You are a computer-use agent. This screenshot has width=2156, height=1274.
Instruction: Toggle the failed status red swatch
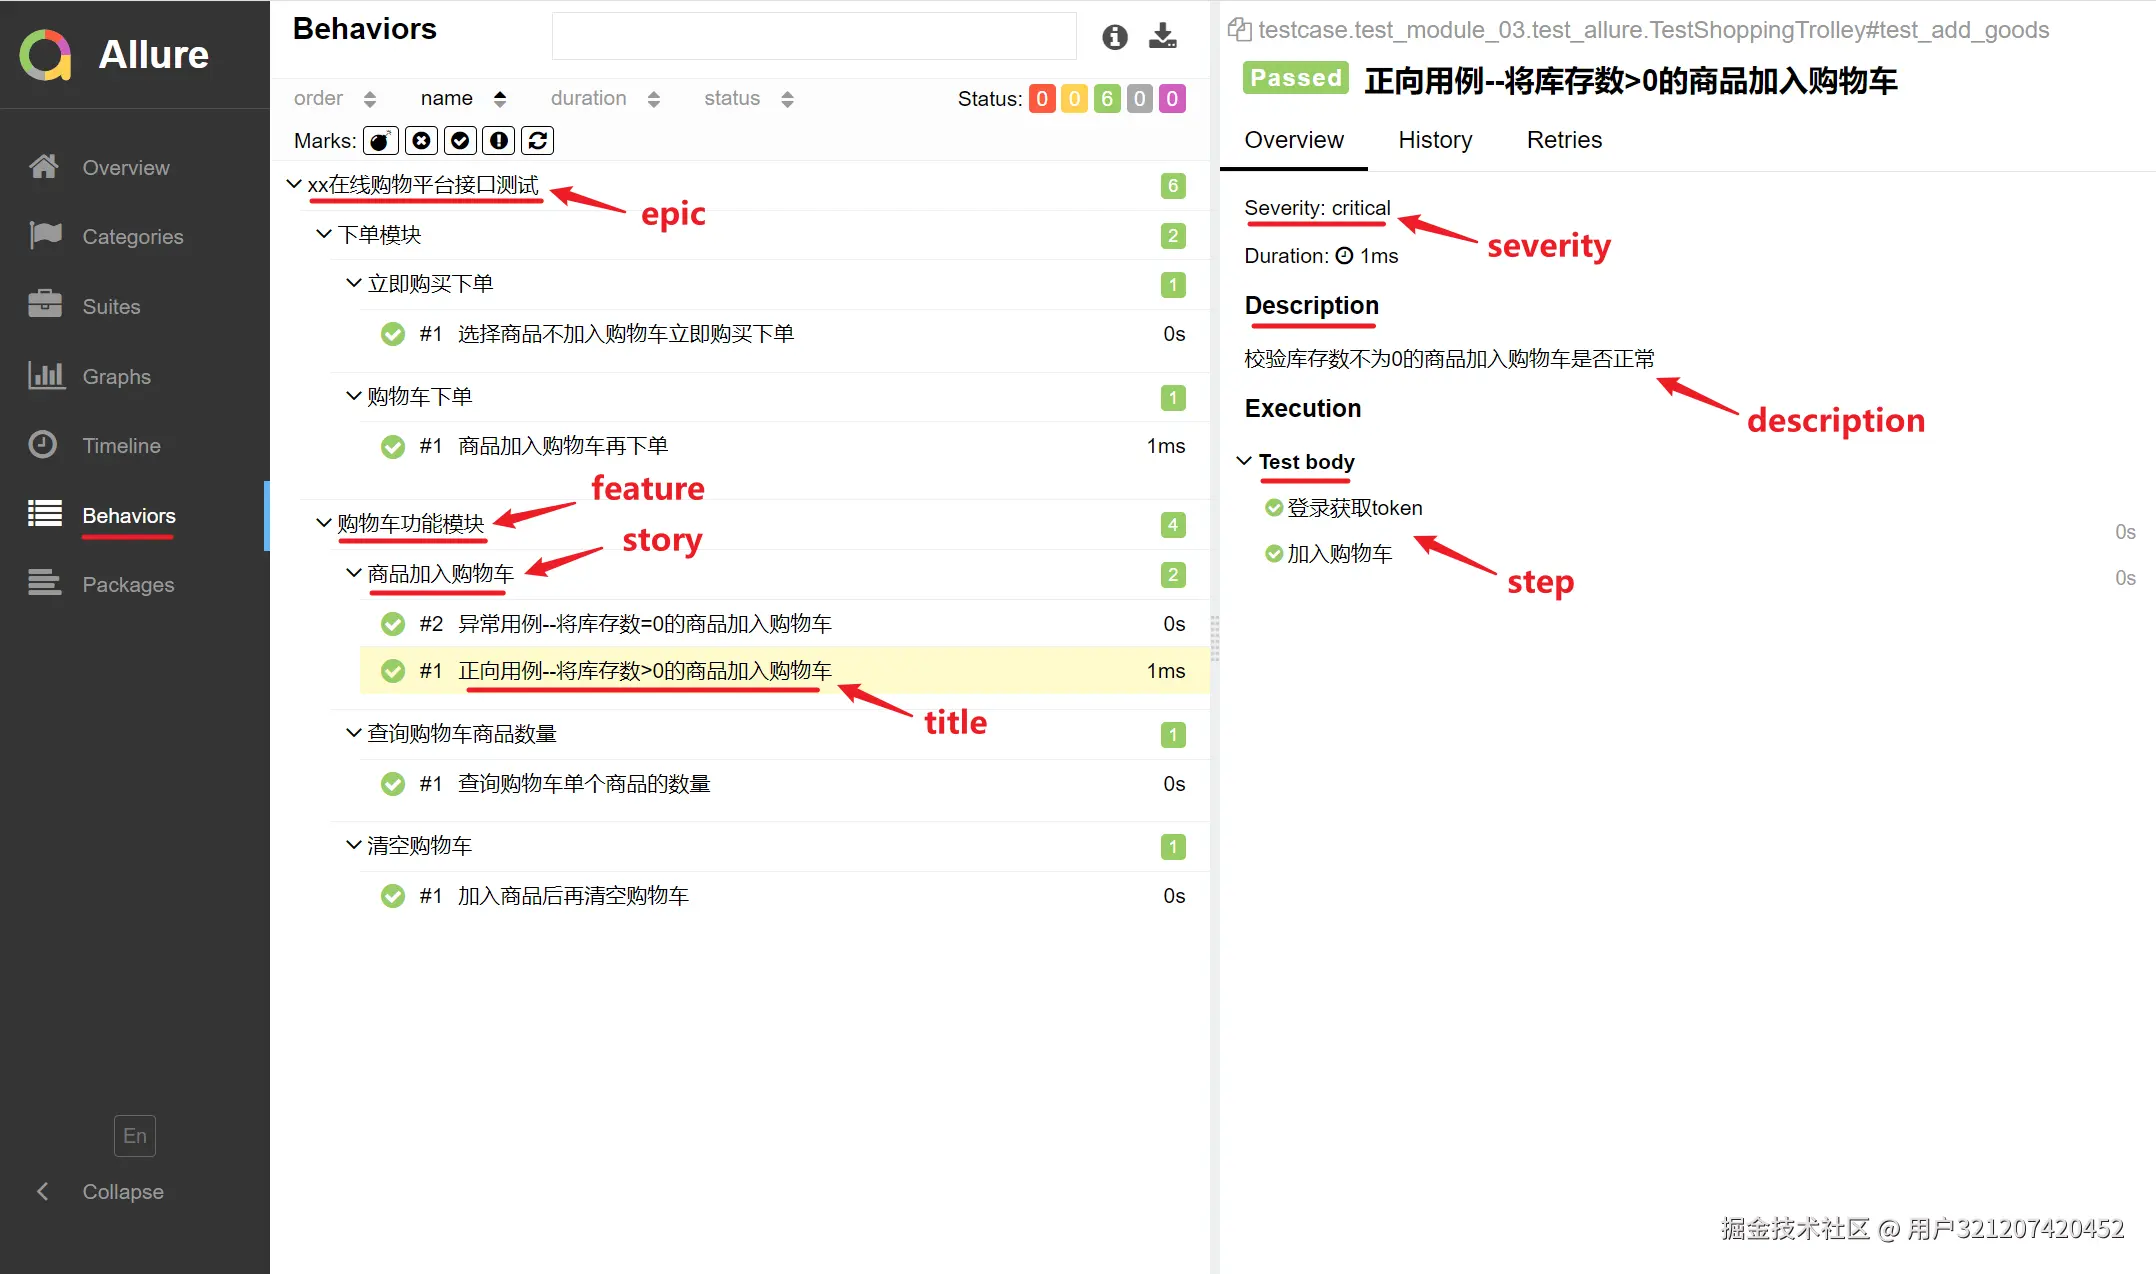[1041, 99]
